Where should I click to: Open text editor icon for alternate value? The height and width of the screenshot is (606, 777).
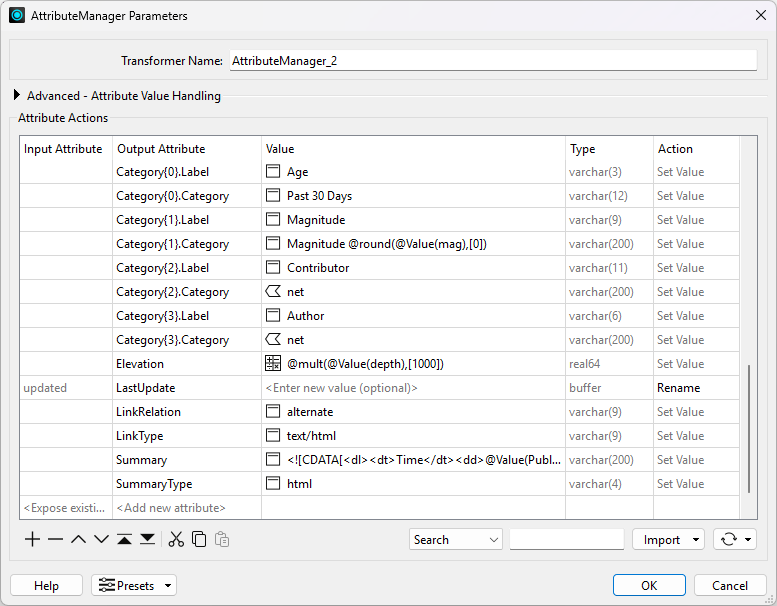click(273, 411)
